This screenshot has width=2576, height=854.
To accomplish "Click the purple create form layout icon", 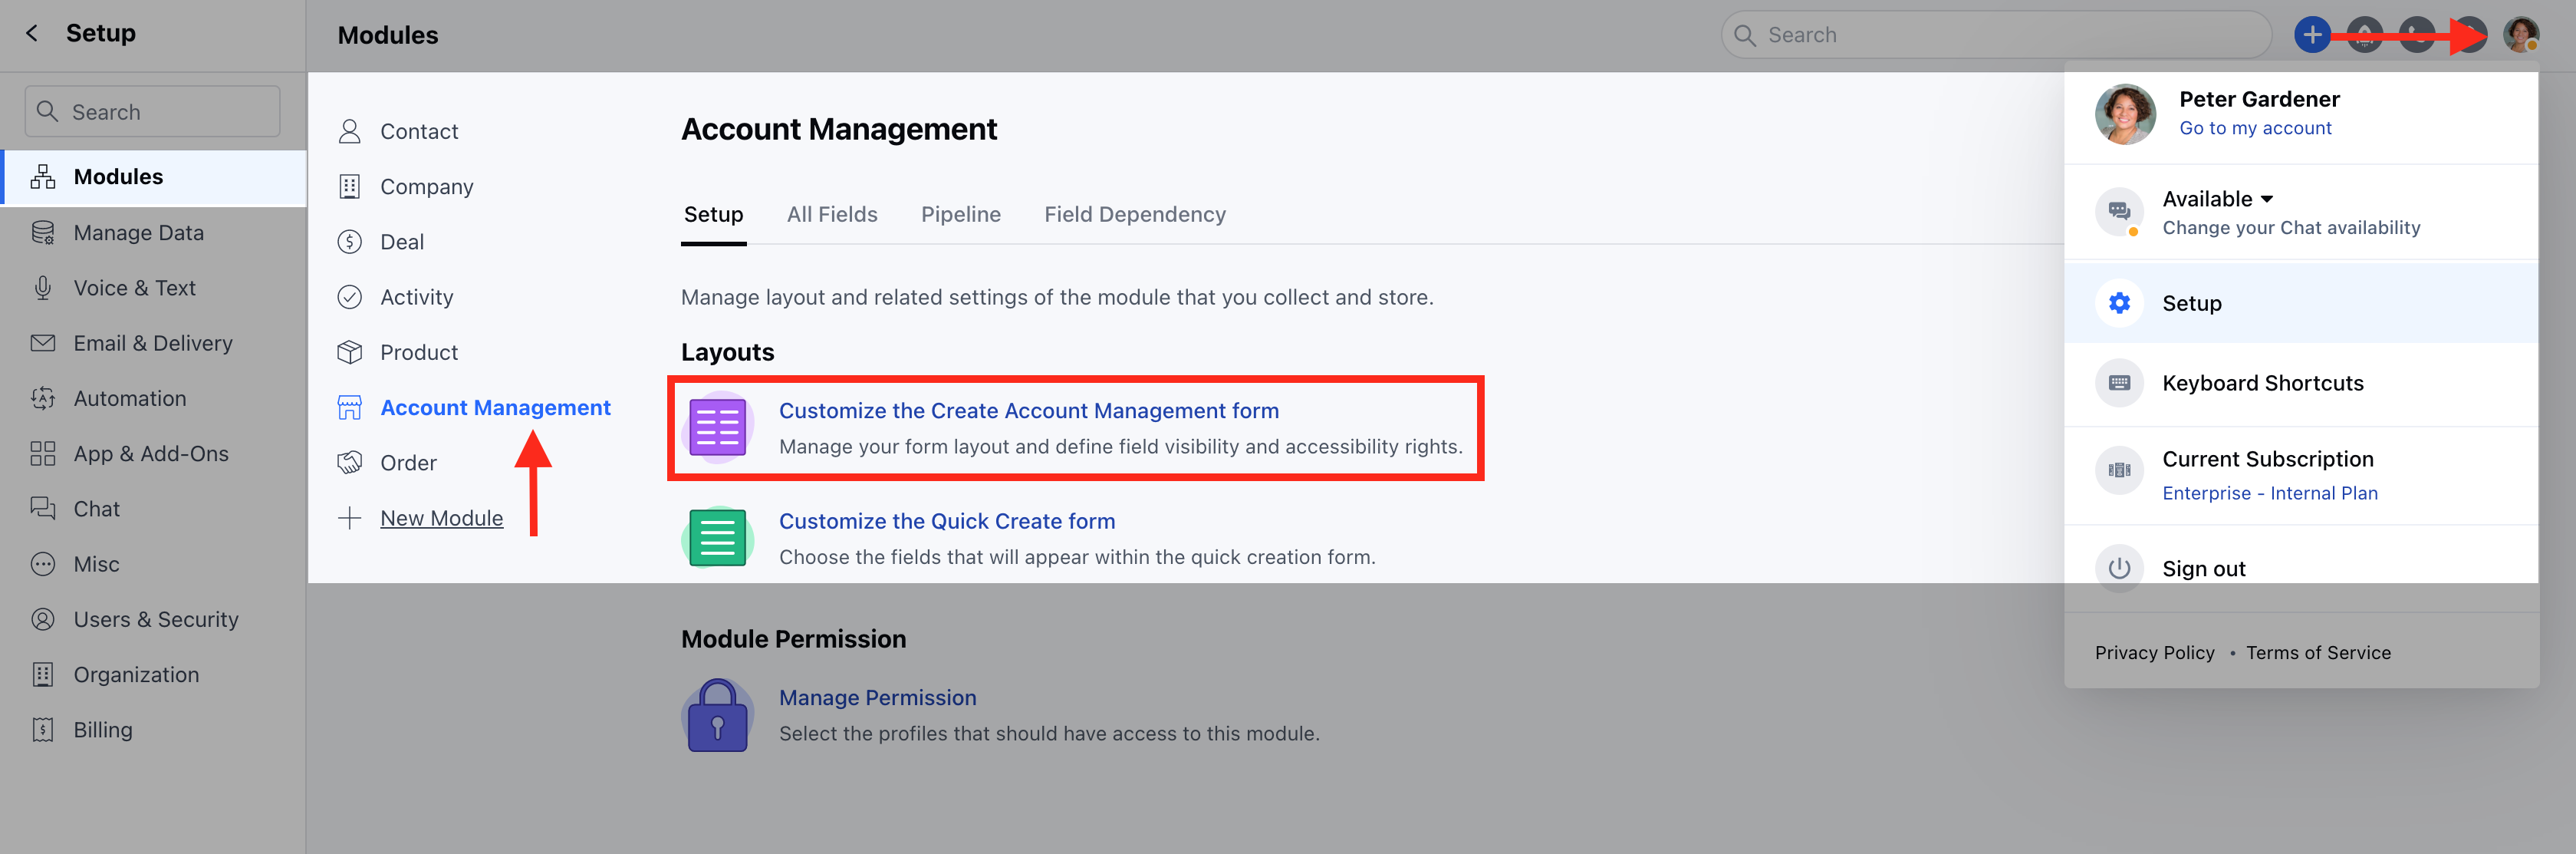I will (x=717, y=428).
